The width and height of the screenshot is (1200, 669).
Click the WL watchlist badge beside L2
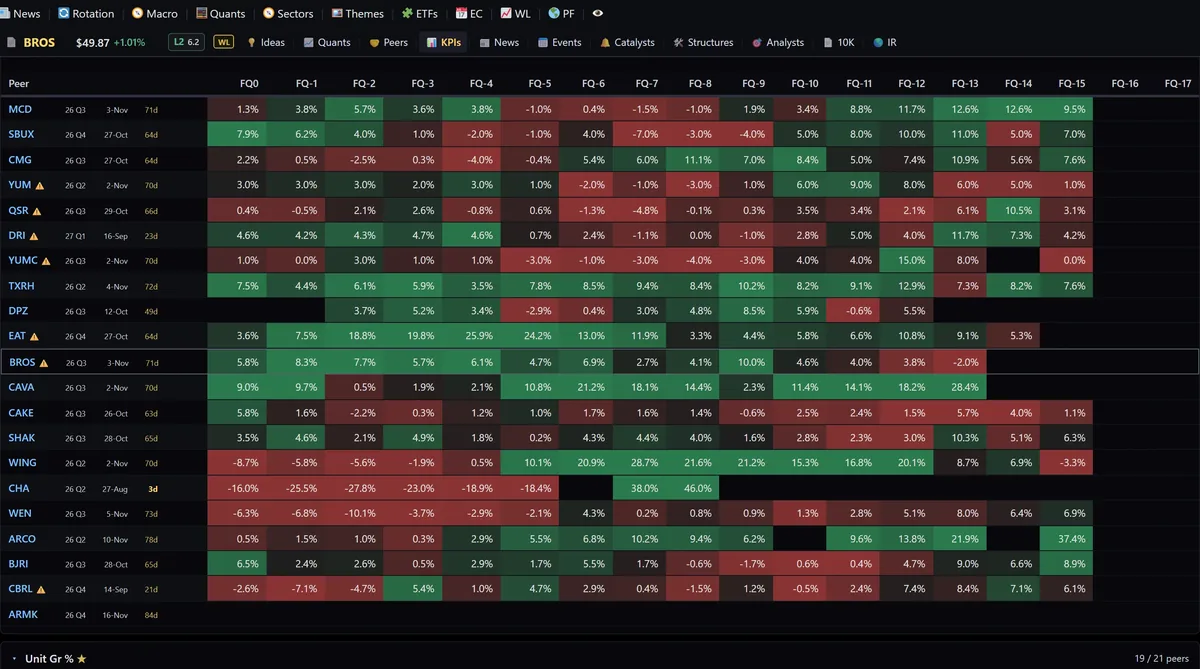pos(223,42)
